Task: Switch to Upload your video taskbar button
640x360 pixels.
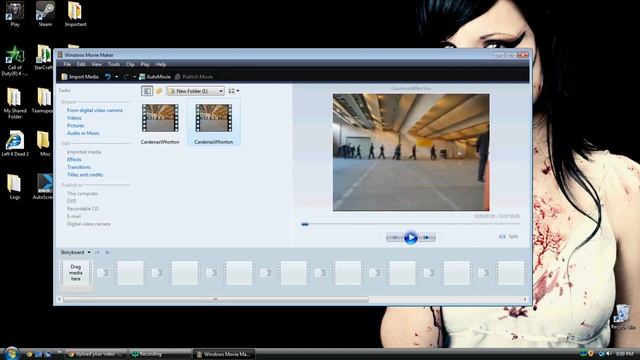Action: (x=96, y=354)
